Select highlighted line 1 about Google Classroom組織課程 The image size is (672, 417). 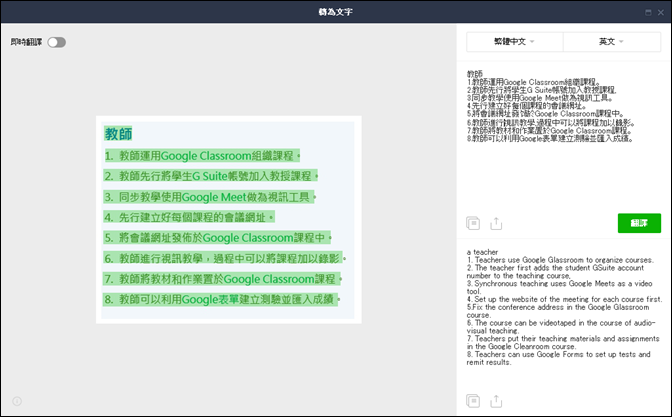202,156
